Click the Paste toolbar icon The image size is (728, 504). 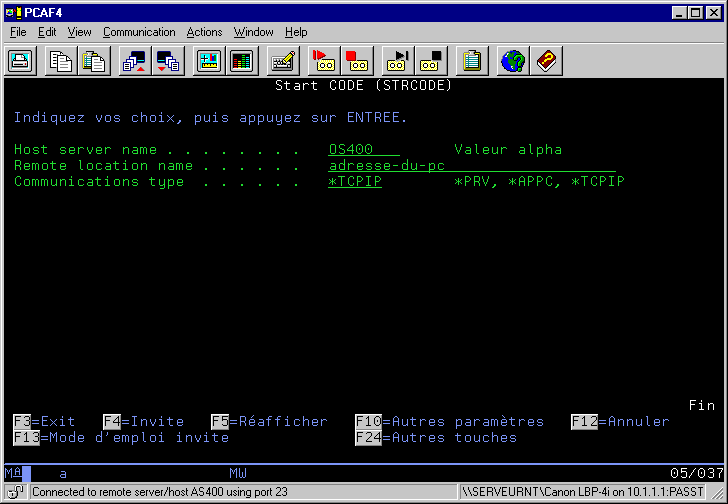click(x=95, y=61)
